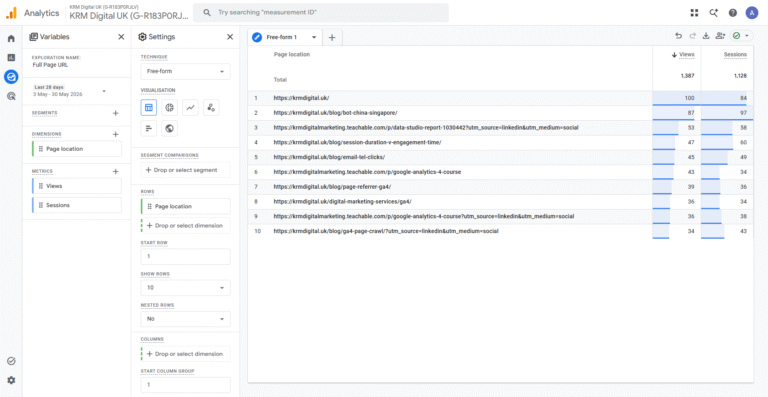This screenshot has height=397, width=768.
Task: Close the Variables panel
Action: click(x=121, y=37)
